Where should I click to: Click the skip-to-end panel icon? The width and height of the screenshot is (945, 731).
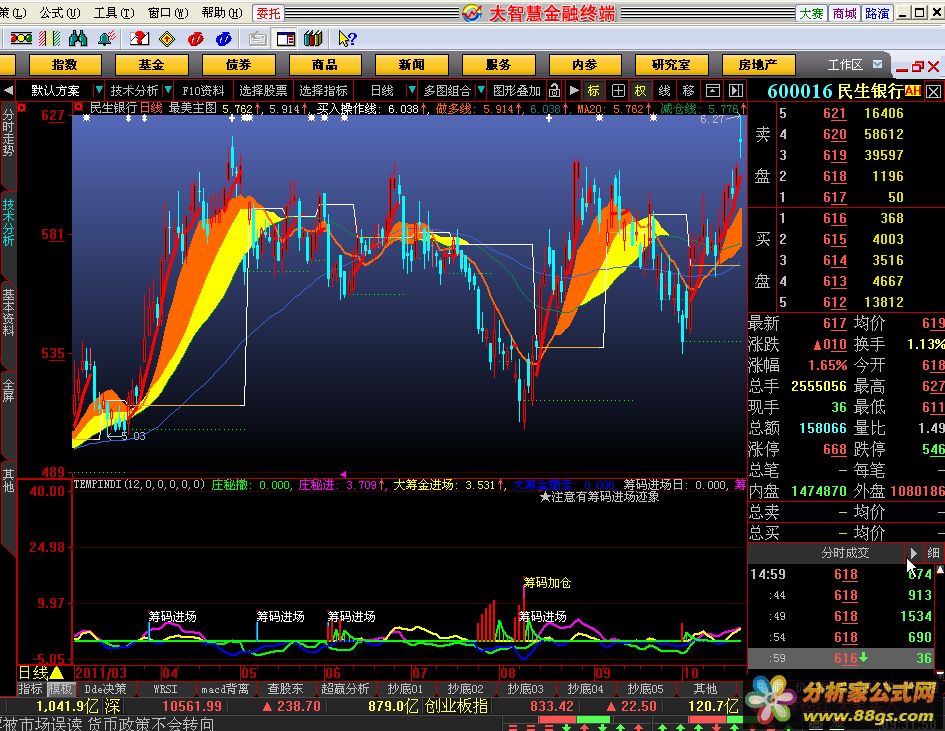click(x=736, y=90)
